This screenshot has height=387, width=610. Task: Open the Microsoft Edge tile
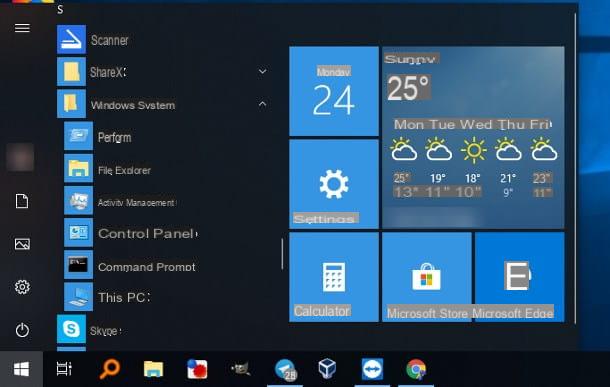[x=520, y=277]
